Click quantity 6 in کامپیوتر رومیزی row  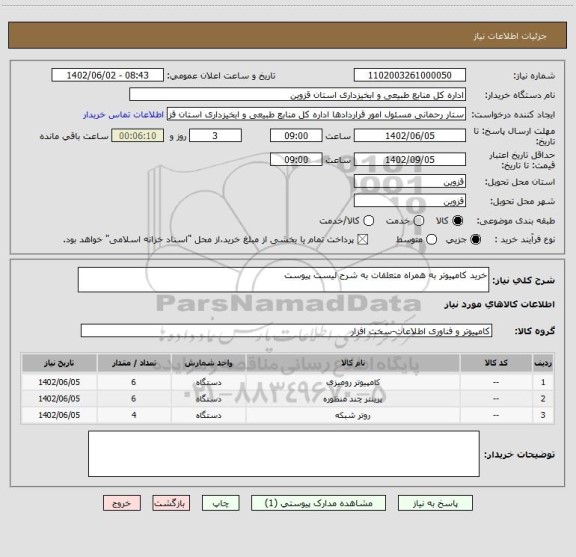click(x=134, y=382)
